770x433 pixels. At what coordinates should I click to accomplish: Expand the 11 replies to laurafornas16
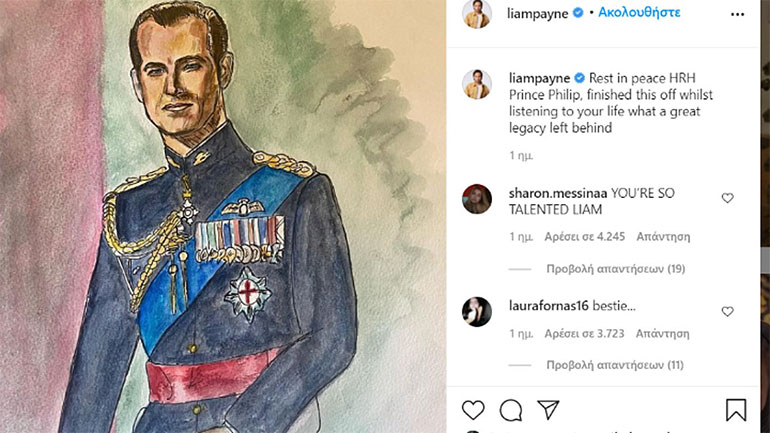point(615,365)
